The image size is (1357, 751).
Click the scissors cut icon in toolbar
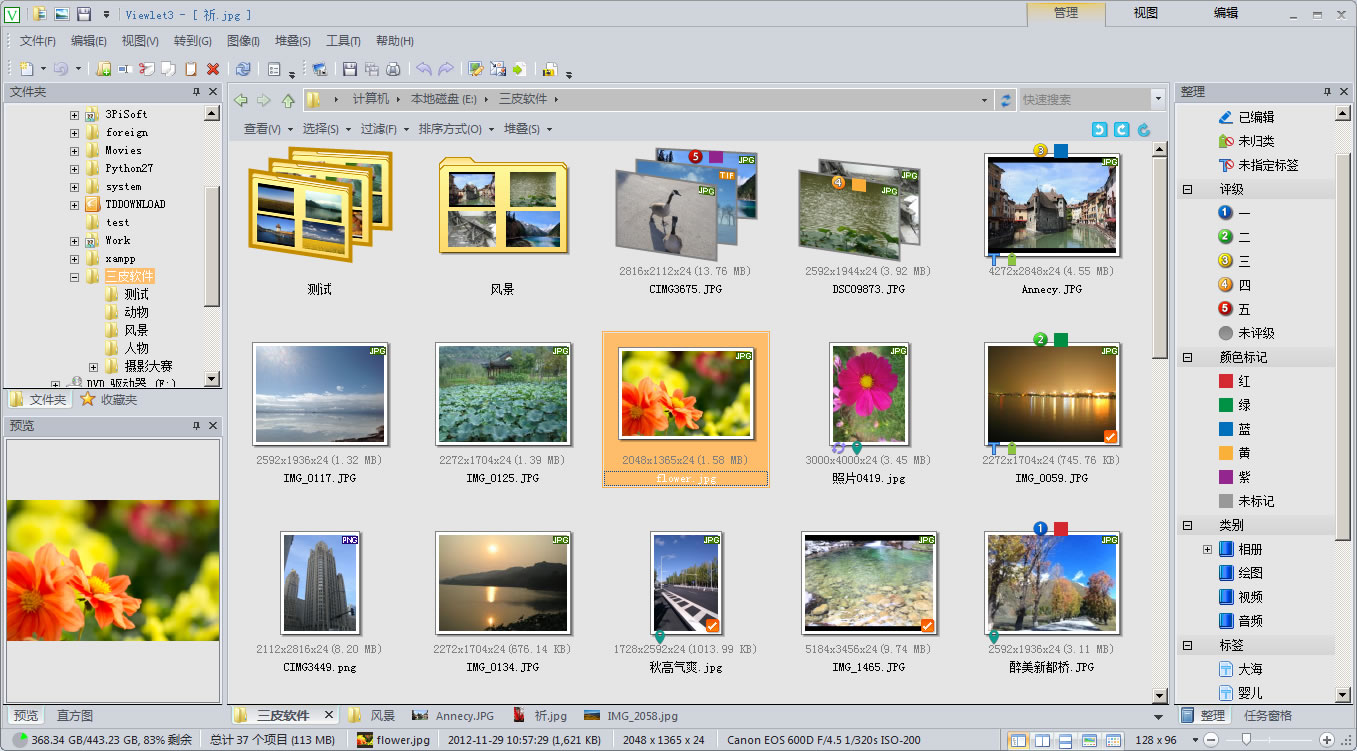click(x=146, y=69)
